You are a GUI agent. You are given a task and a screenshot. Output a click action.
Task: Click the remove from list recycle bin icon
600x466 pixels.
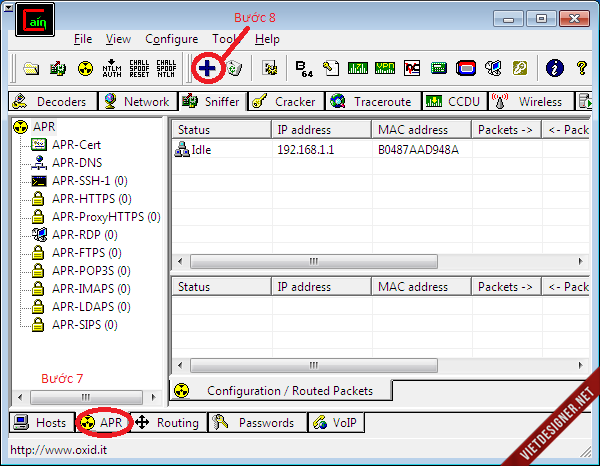(234, 69)
